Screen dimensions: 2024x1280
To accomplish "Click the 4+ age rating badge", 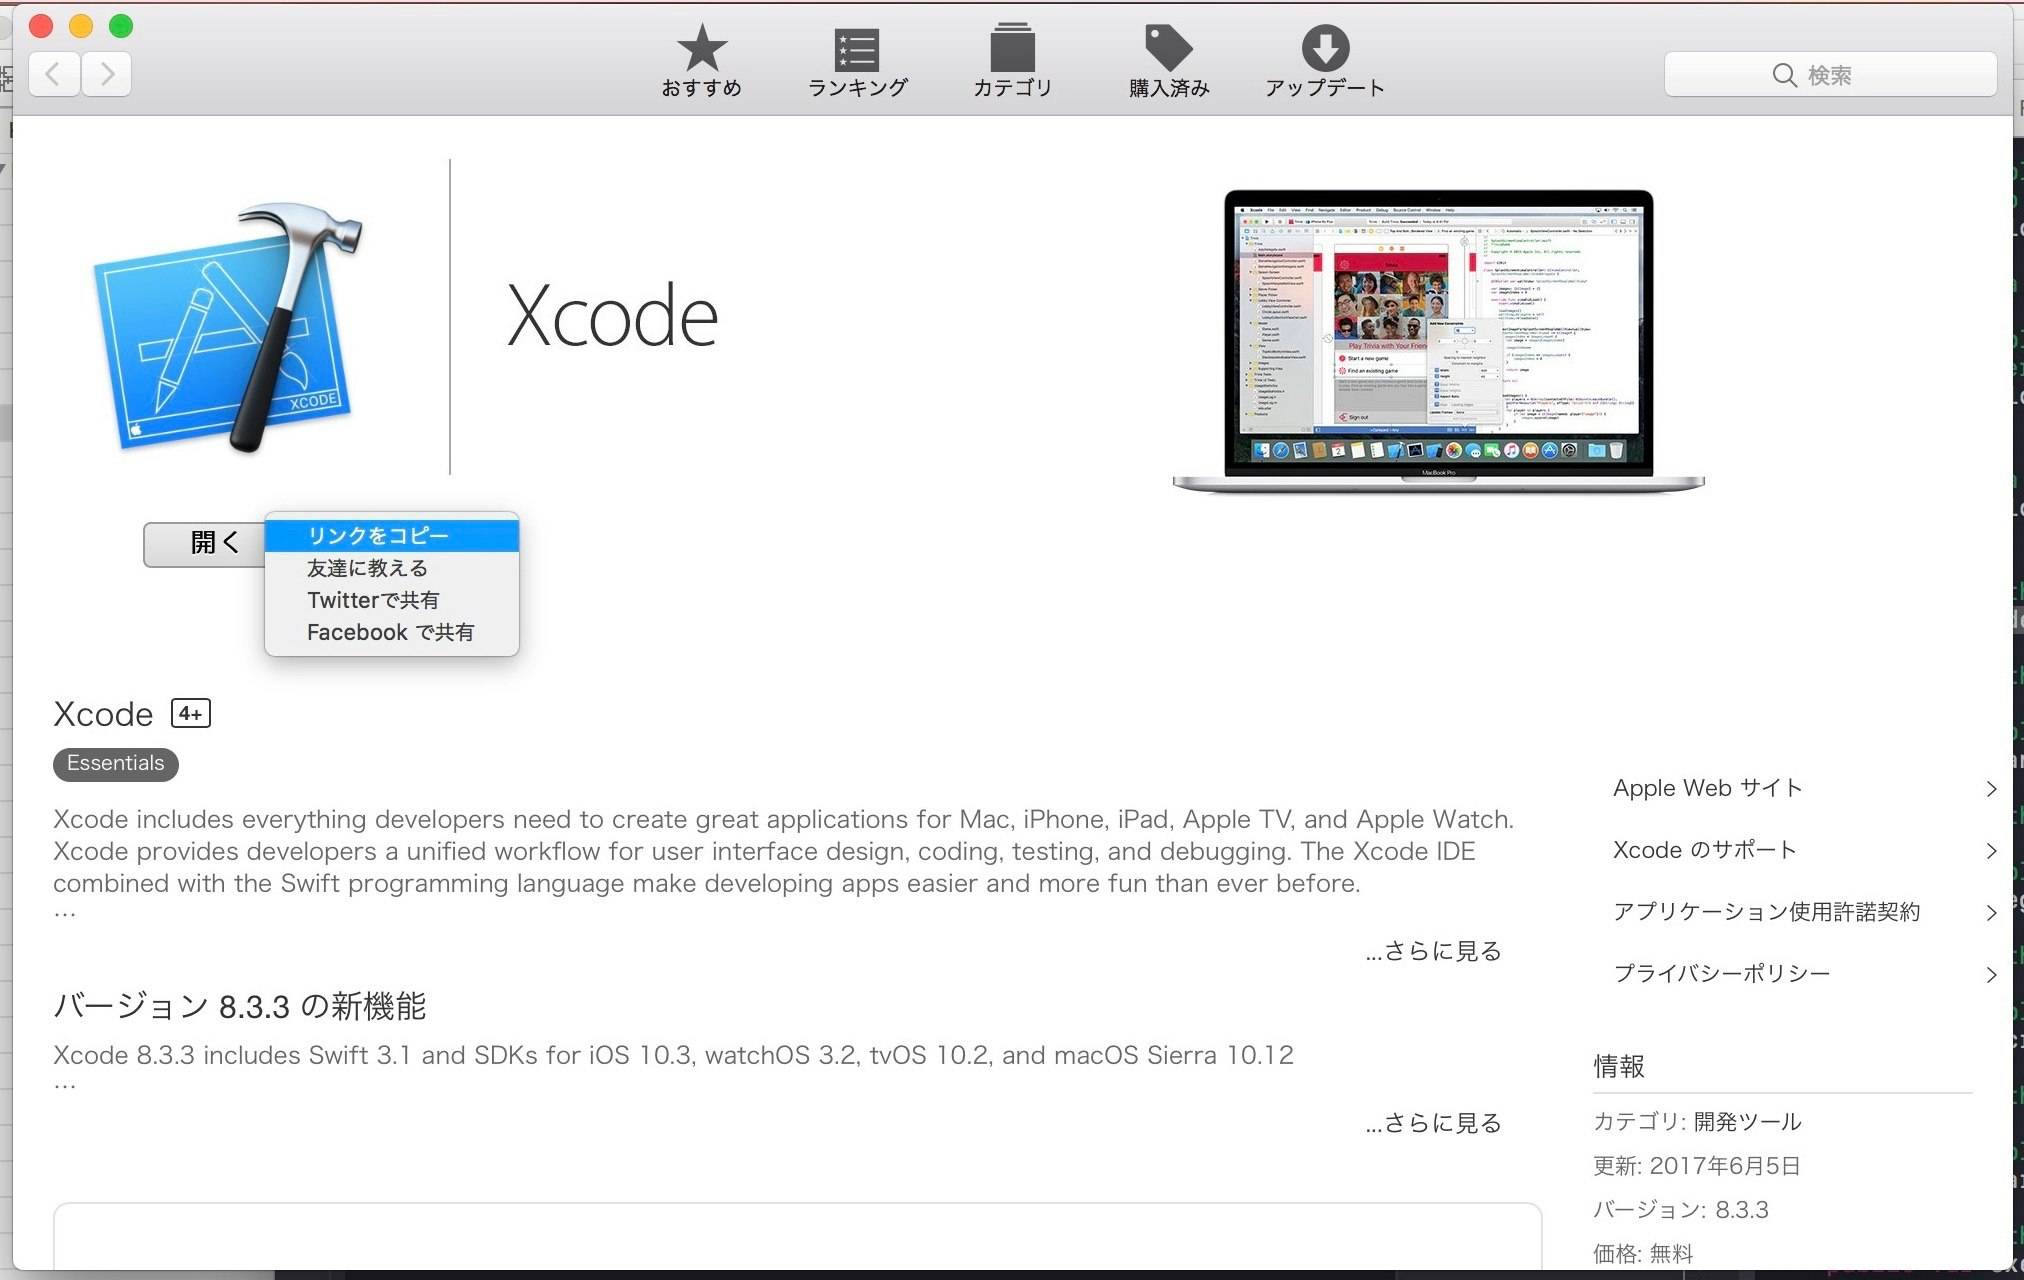I will 191,713.
